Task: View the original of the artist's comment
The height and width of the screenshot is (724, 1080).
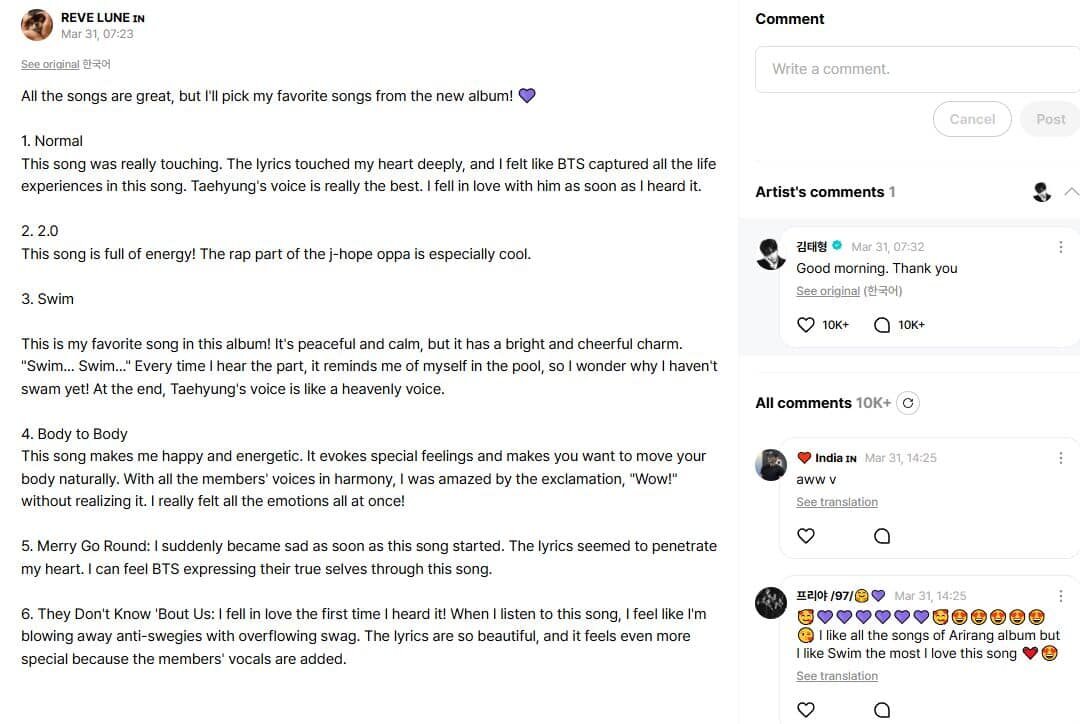Action: coord(828,291)
